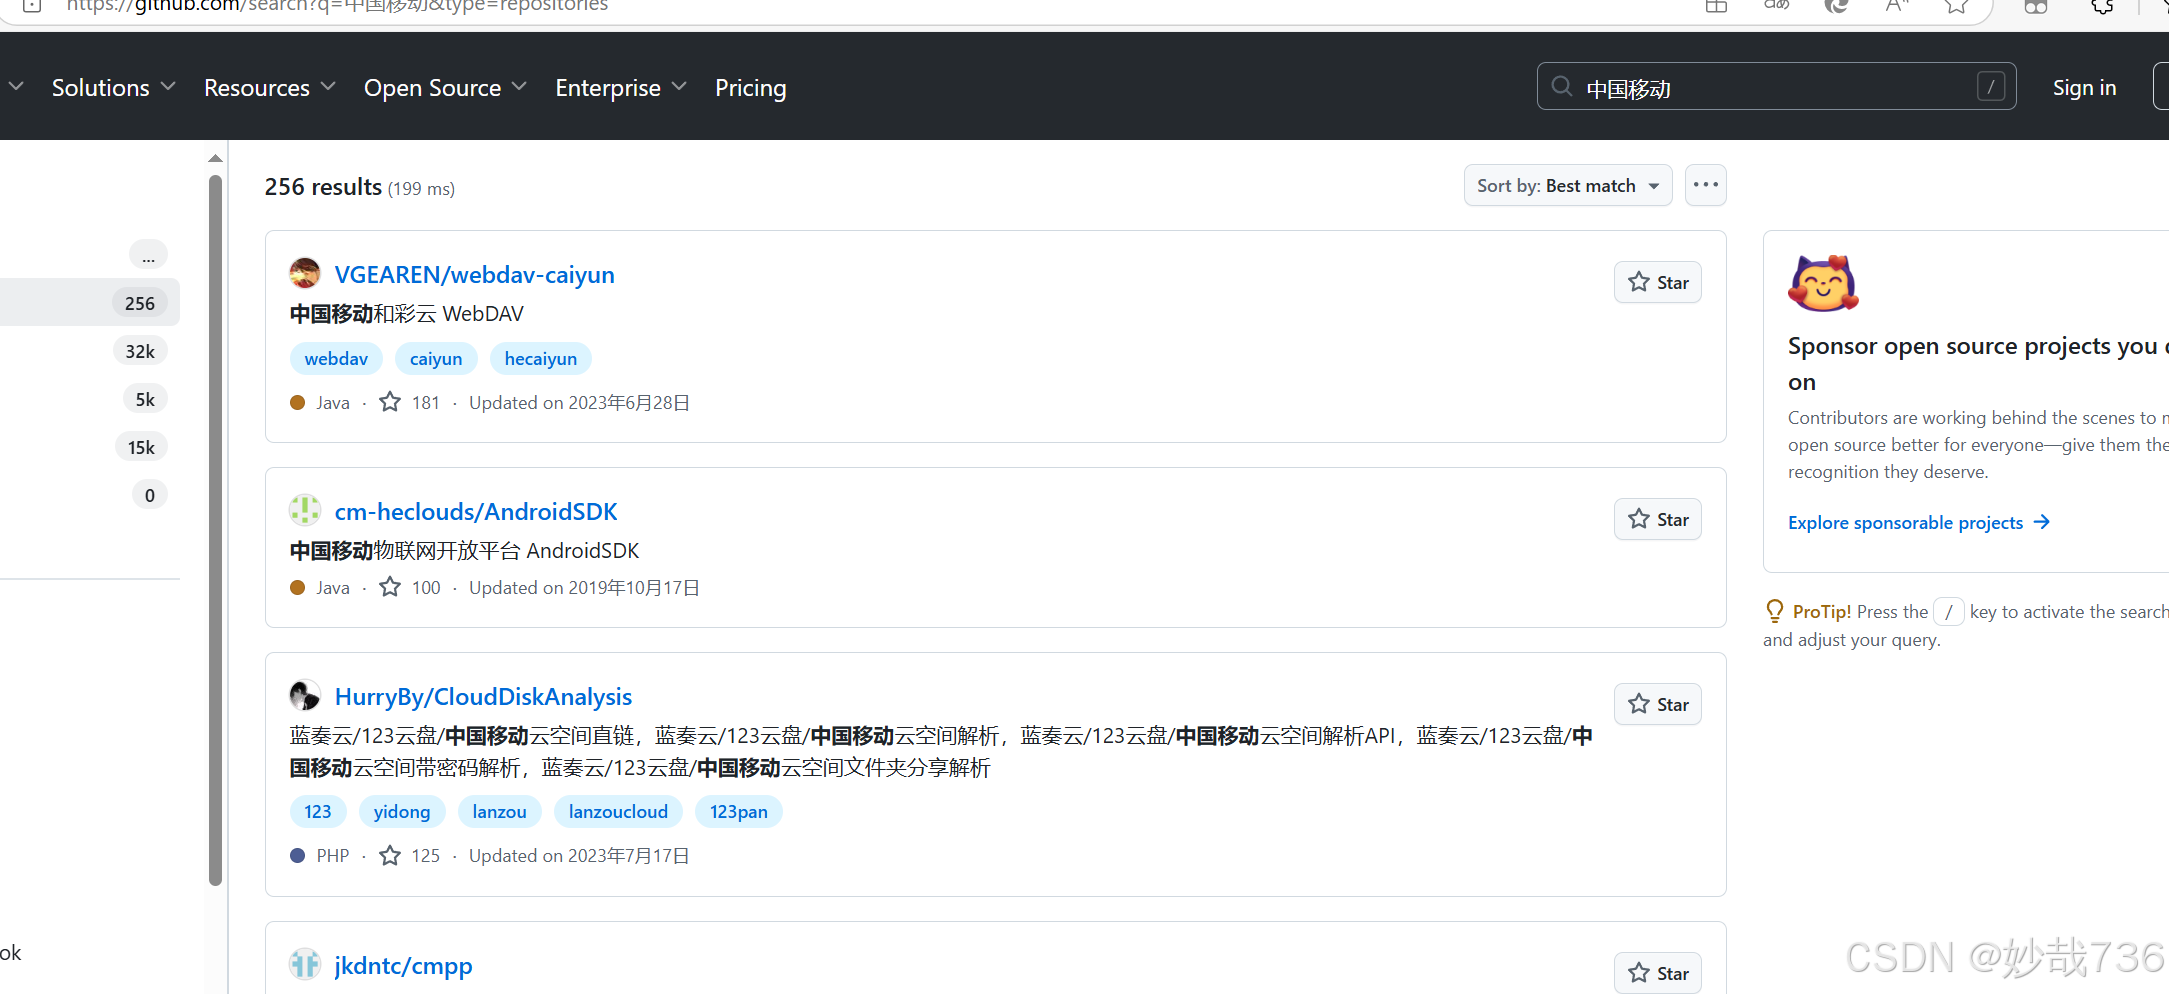Select the caiyun topic tag
This screenshot has width=2169, height=994.
(x=436, y=358)
